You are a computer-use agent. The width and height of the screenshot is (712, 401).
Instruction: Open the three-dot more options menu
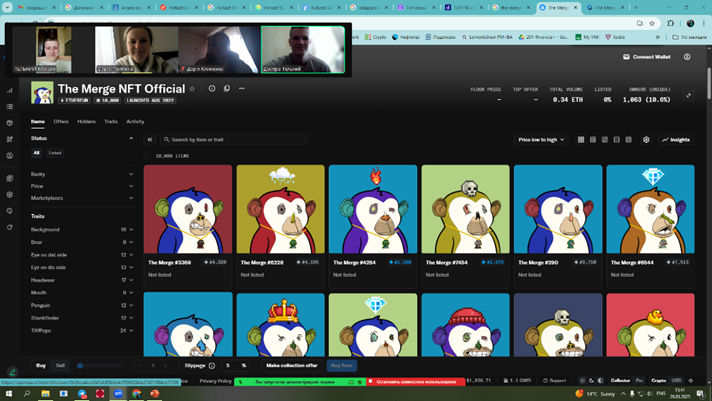click(242, 89)
